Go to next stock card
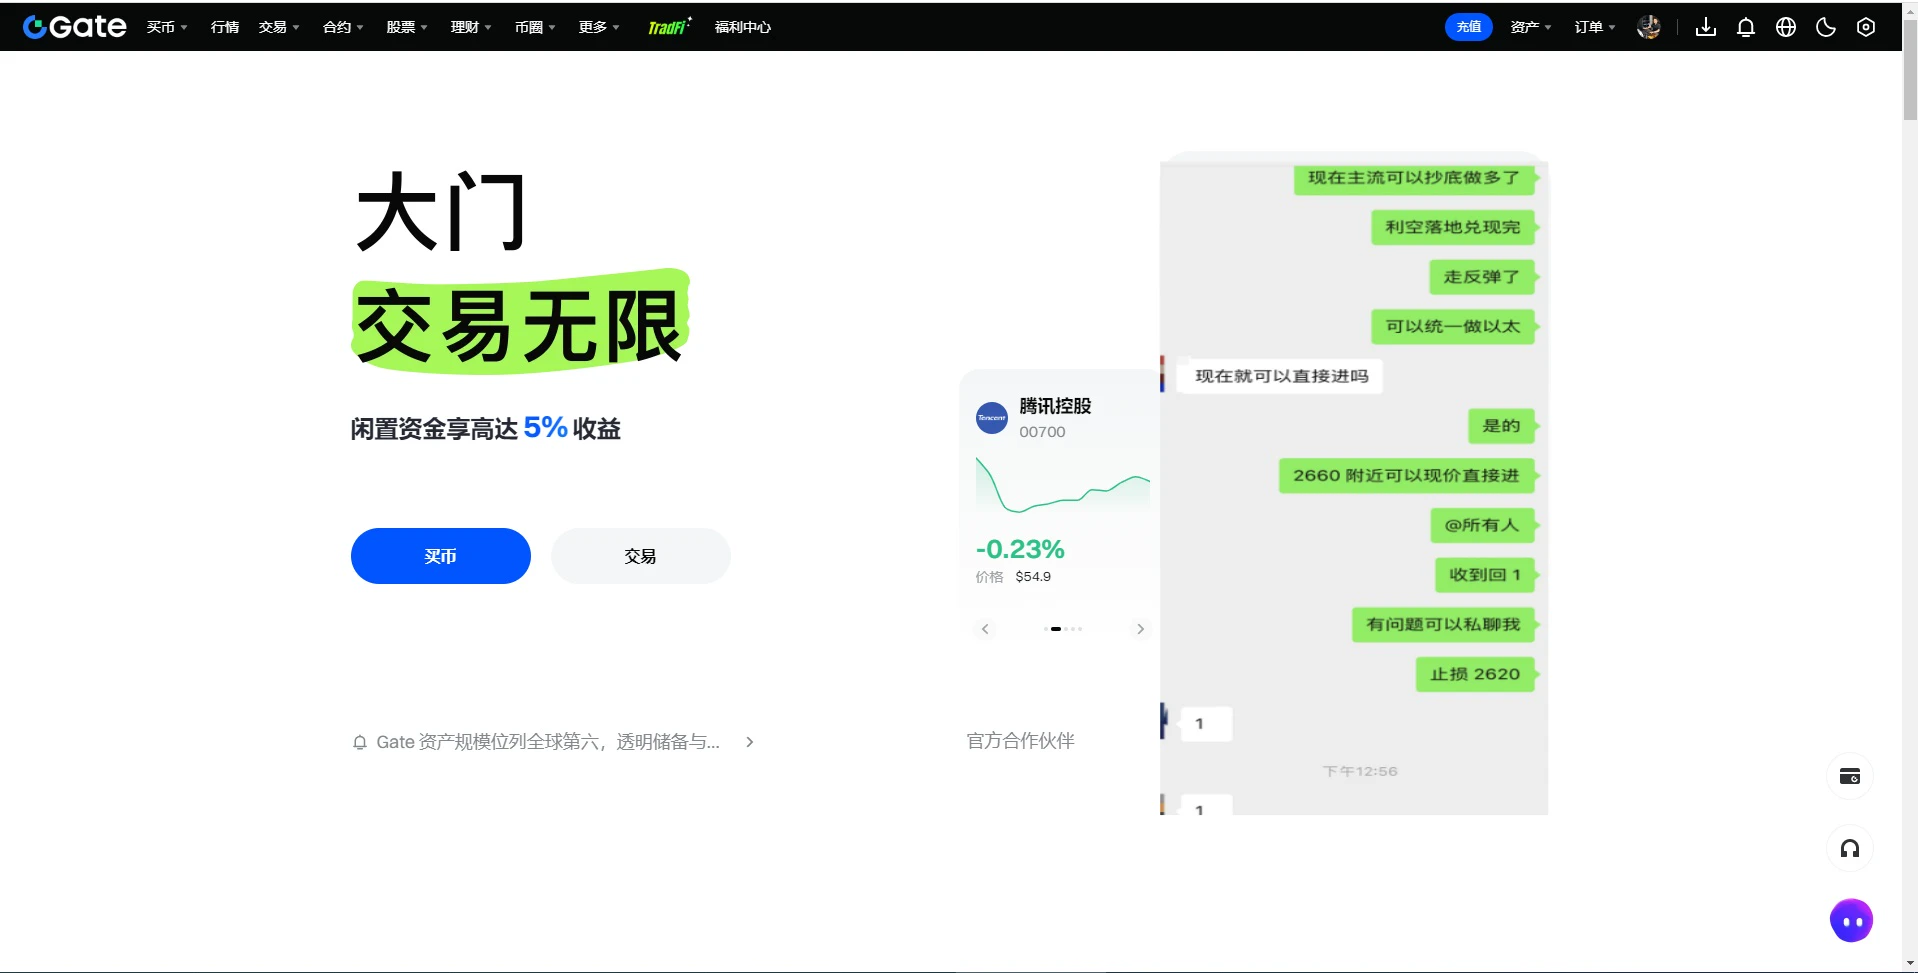 (1140, 629)
